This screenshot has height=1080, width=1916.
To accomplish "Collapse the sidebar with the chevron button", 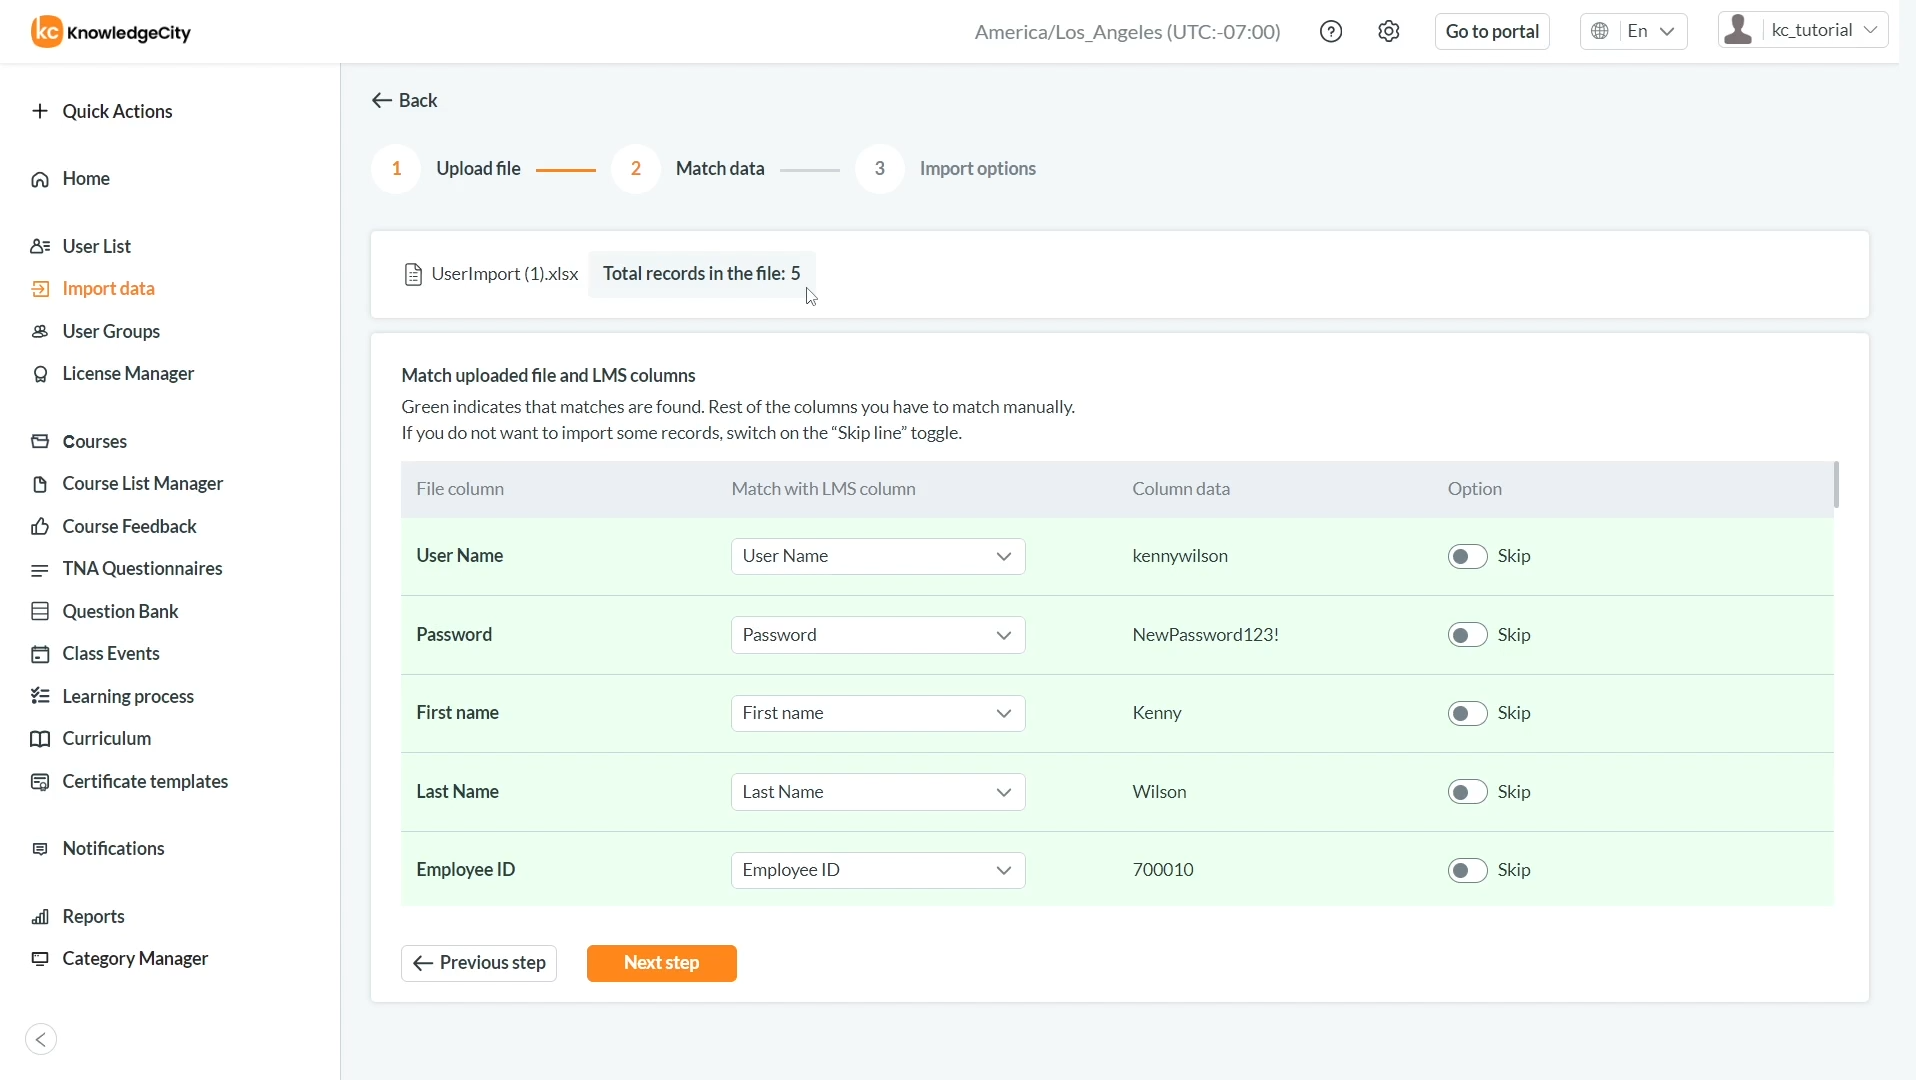I will [x=41, y=1039].
